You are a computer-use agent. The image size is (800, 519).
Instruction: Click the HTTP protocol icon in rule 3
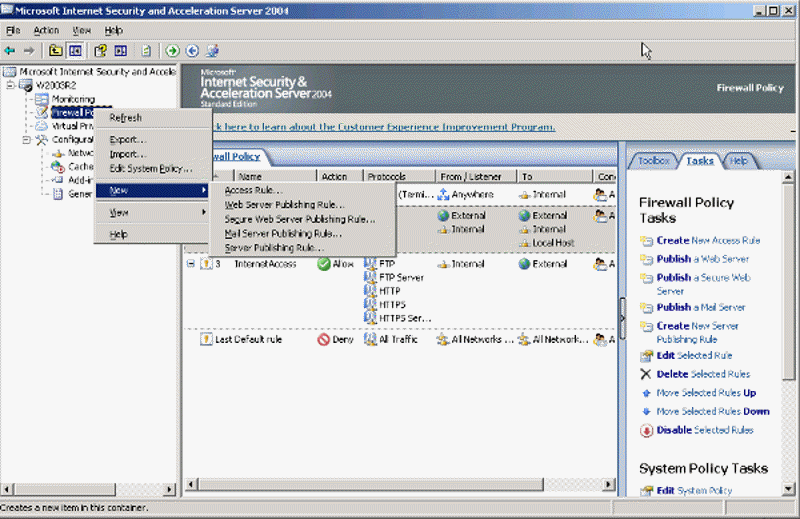coord(370,291)
